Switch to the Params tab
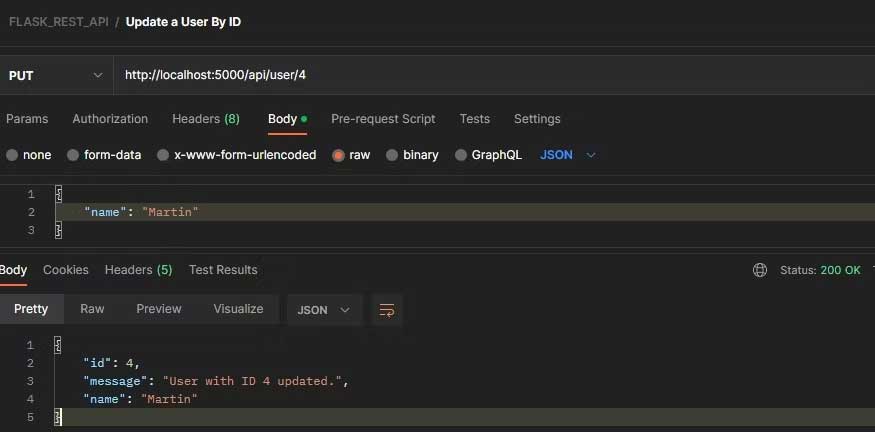875x432 pixels. pyautogui.click(x=27, y=119)
